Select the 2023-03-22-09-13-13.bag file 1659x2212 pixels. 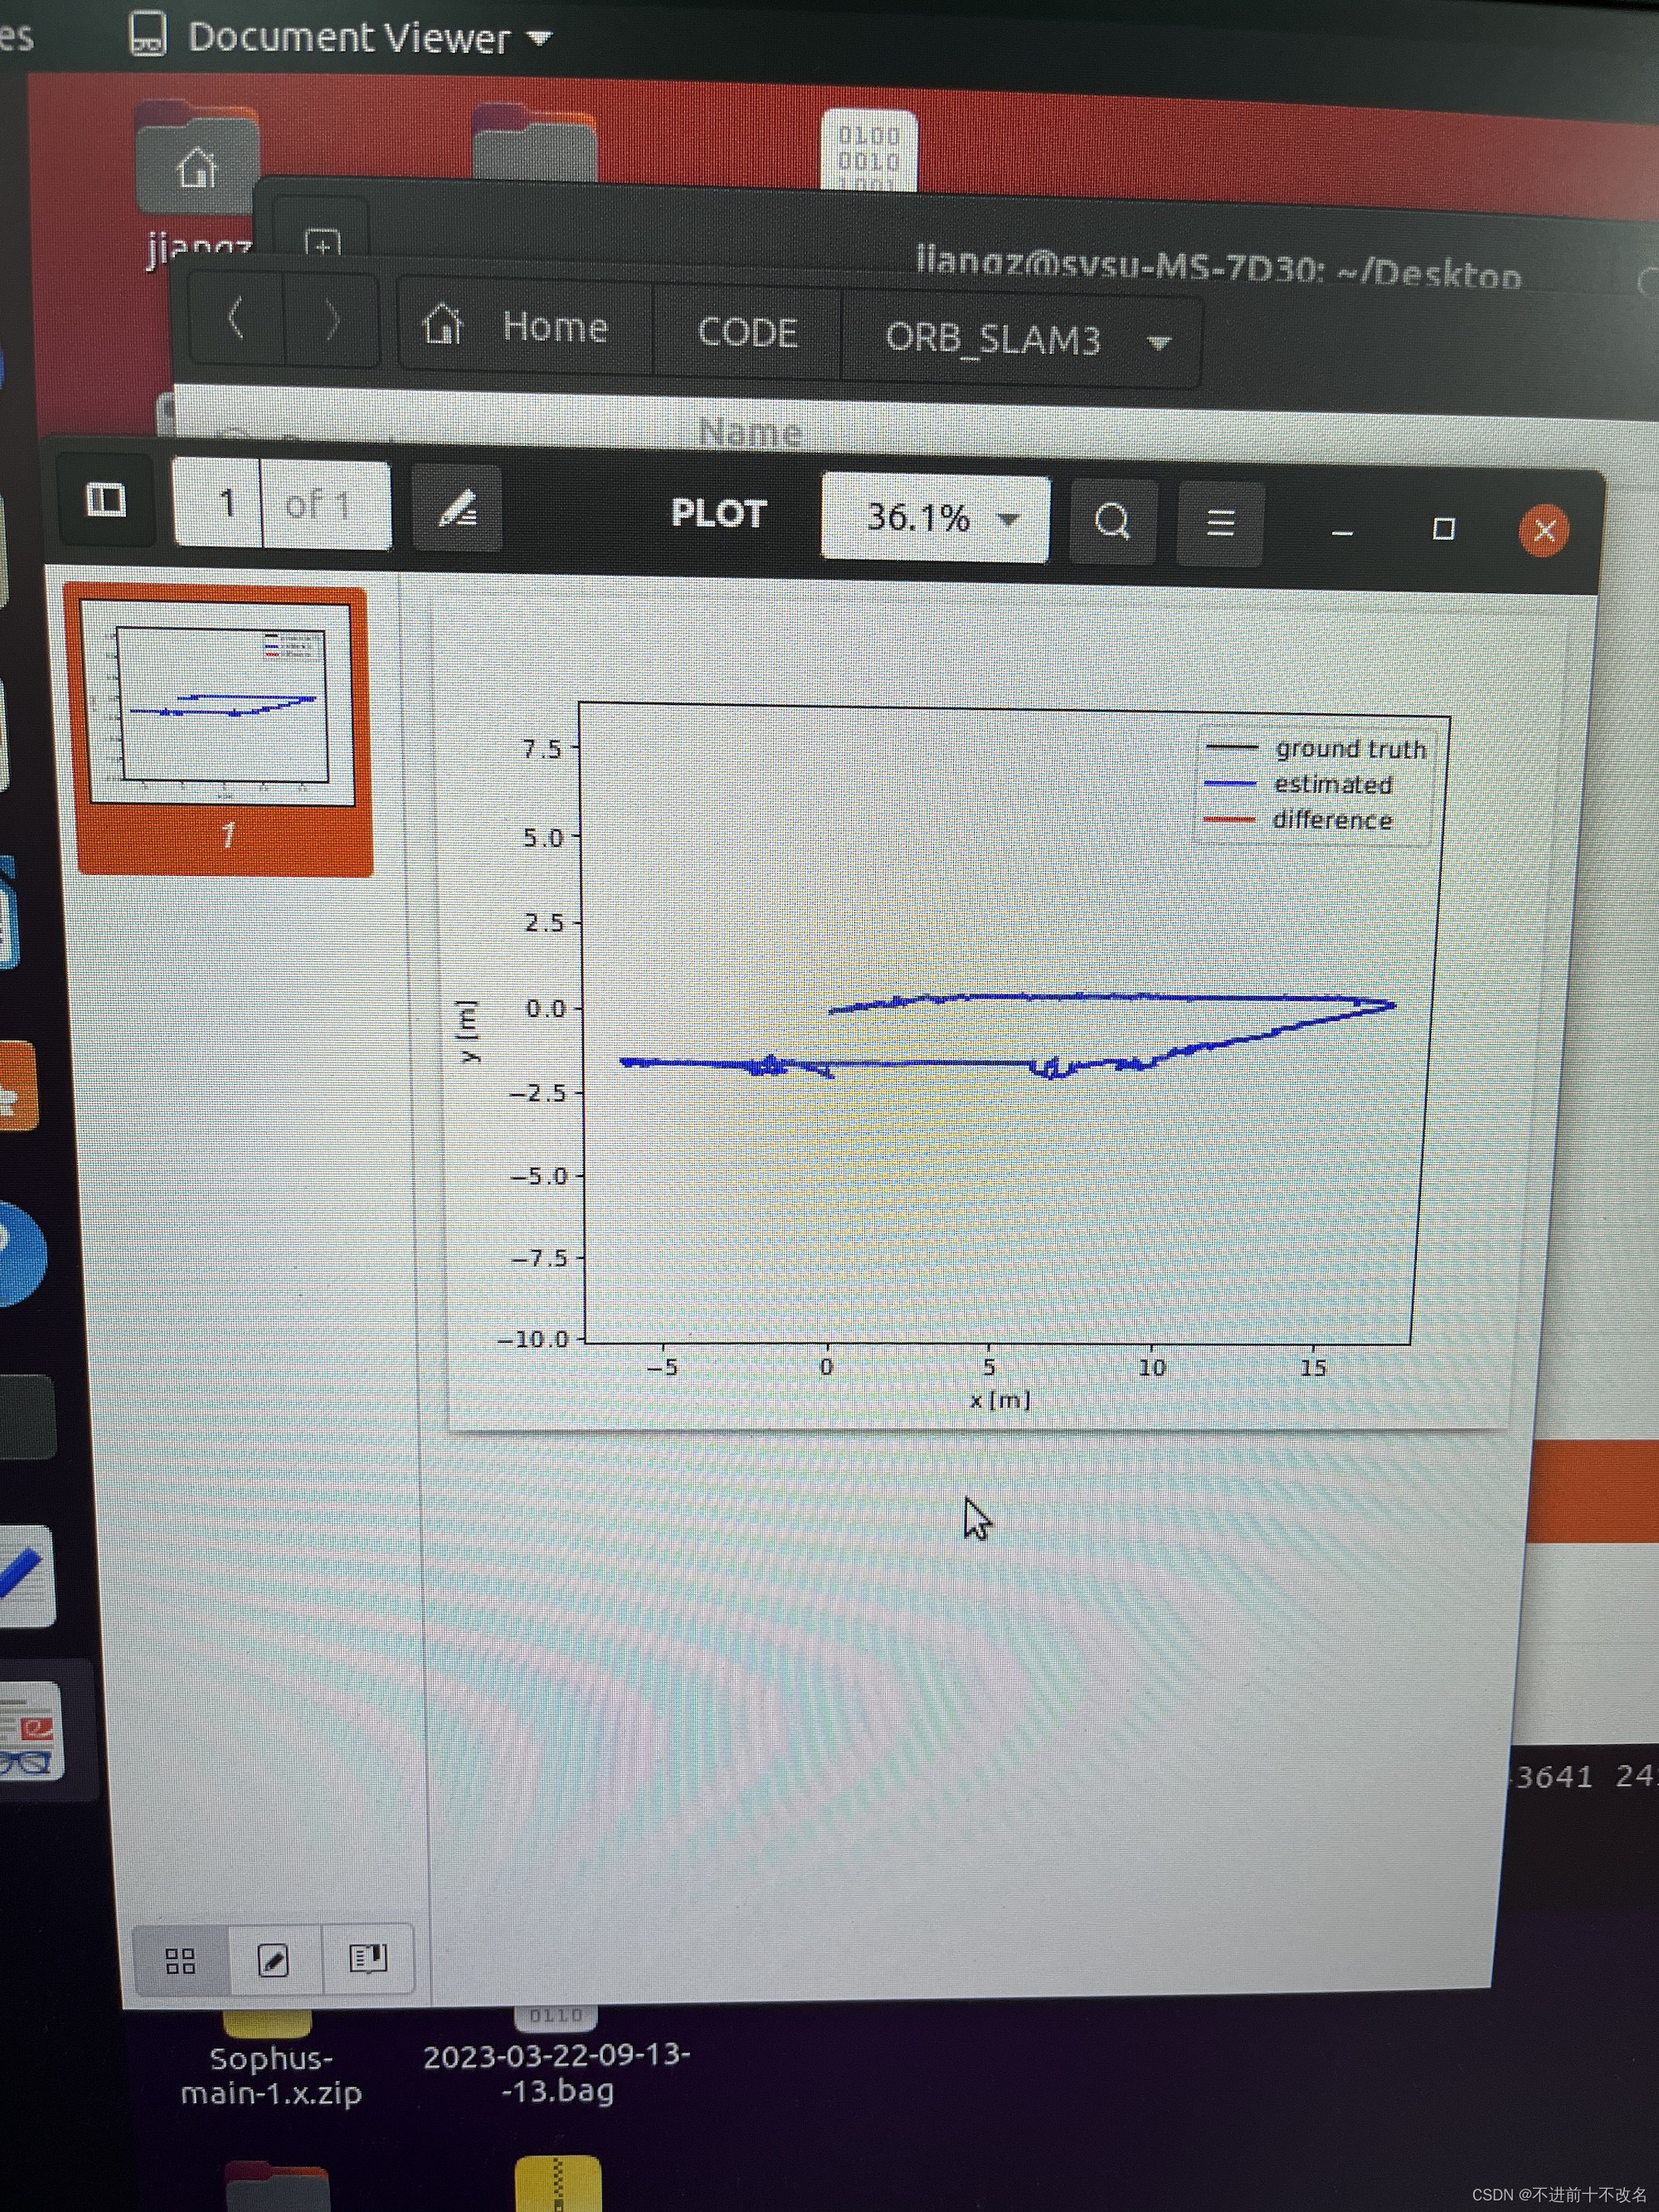pos(556,2071)
